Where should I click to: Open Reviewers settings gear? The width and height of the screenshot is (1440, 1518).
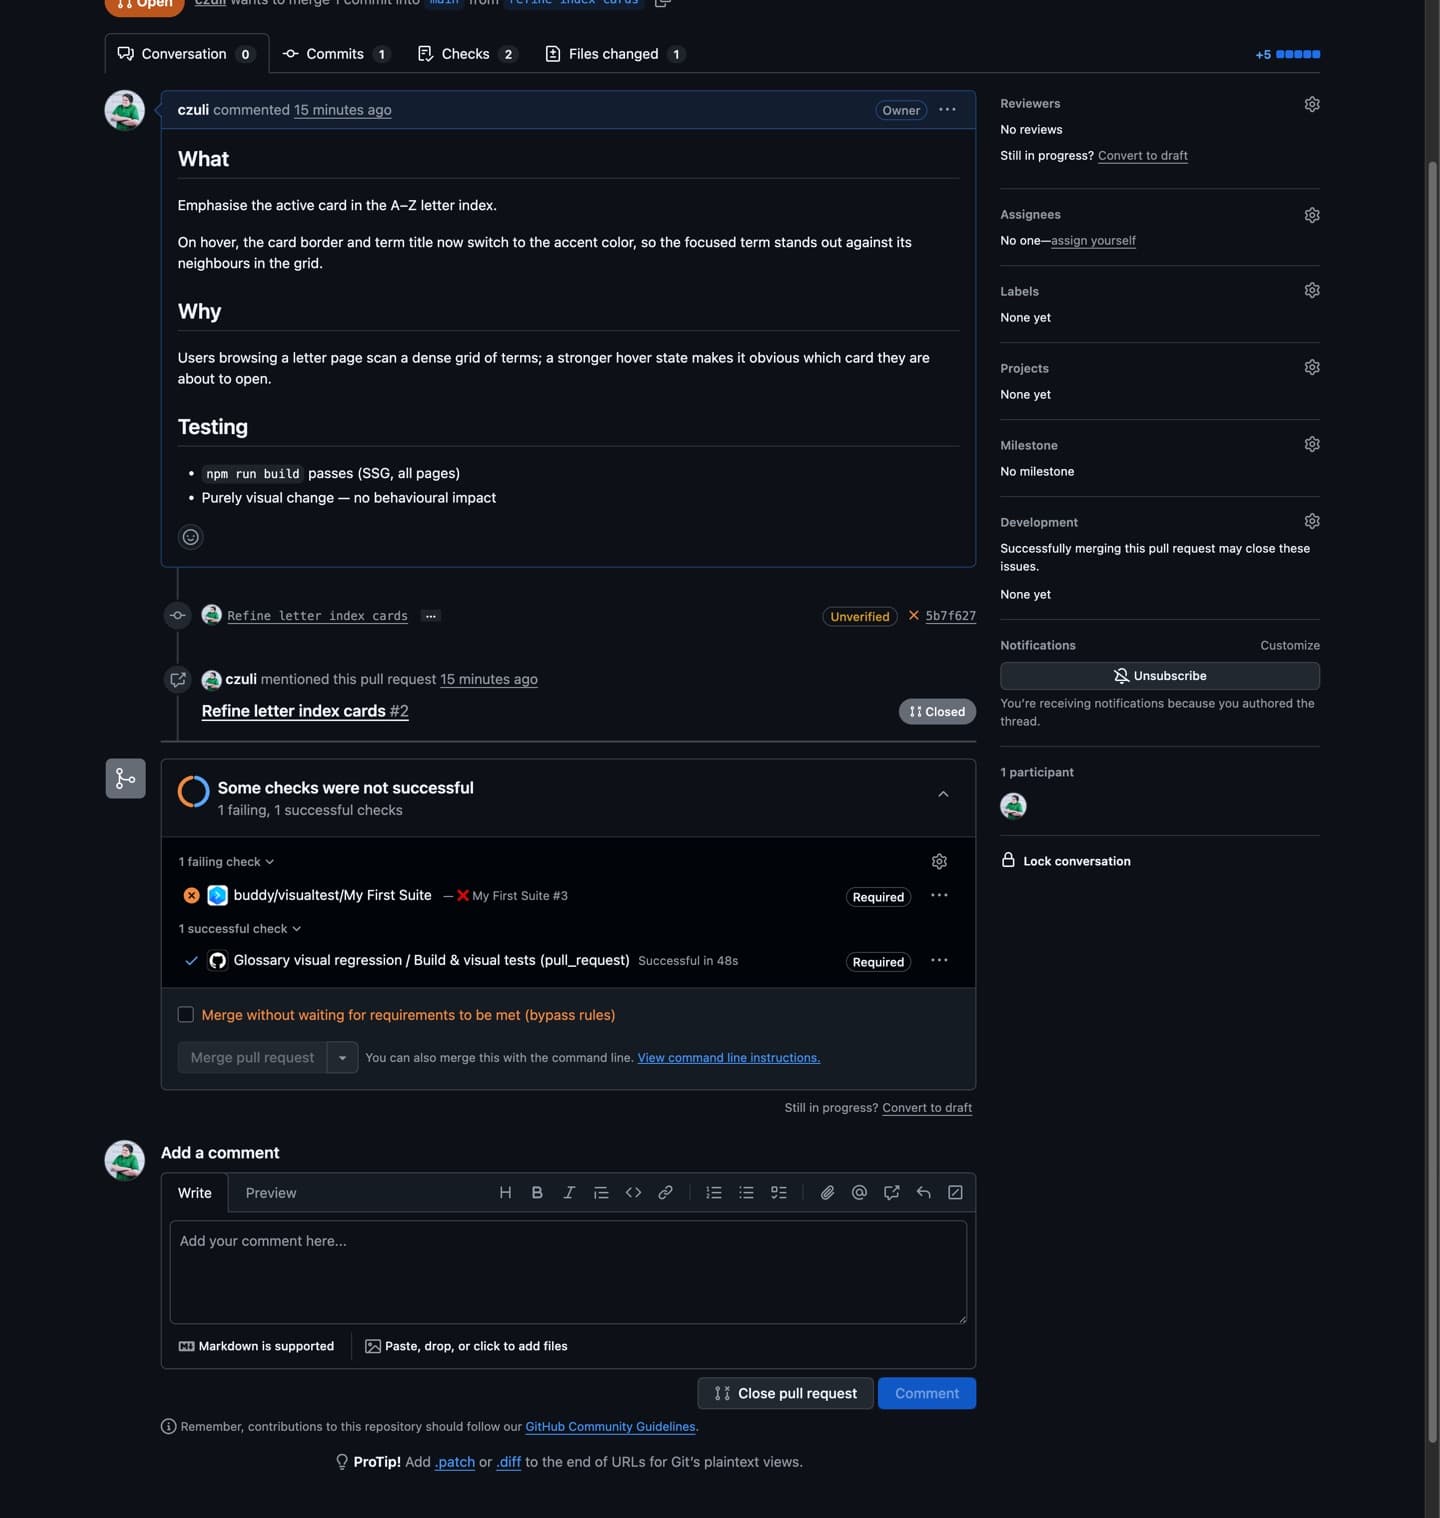click(1312, 104)
